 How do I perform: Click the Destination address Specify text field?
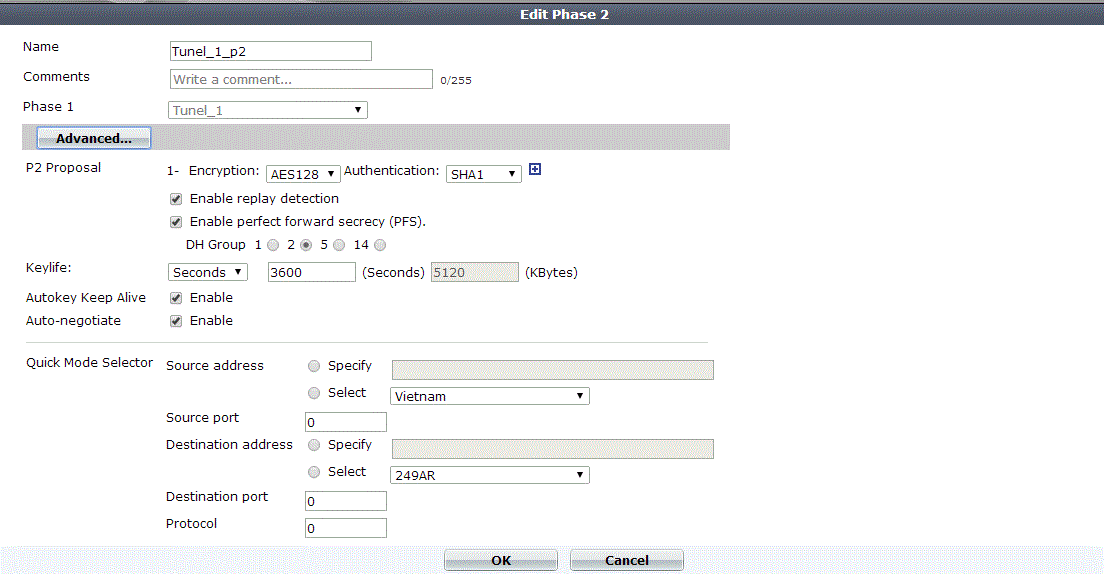(x=553, y=448)
